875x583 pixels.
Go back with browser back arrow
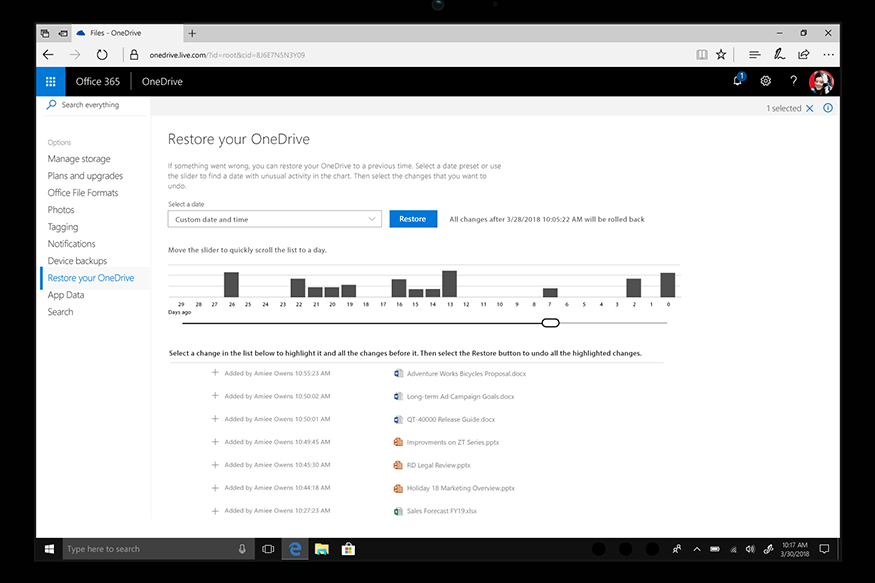(49, 55)
